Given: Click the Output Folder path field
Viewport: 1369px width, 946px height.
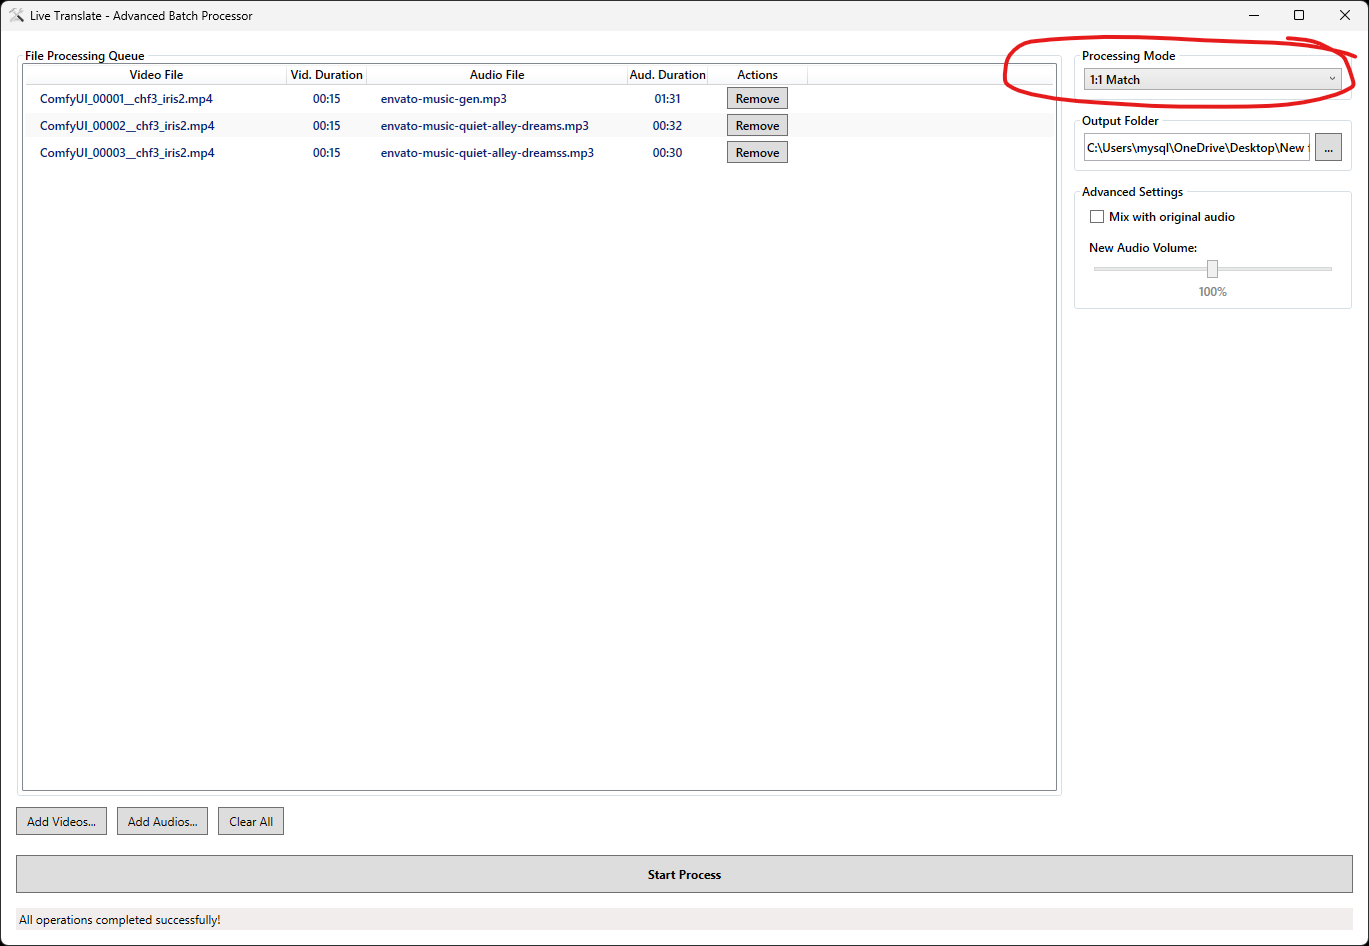Looking at the screenshot, I should 1196,147.
